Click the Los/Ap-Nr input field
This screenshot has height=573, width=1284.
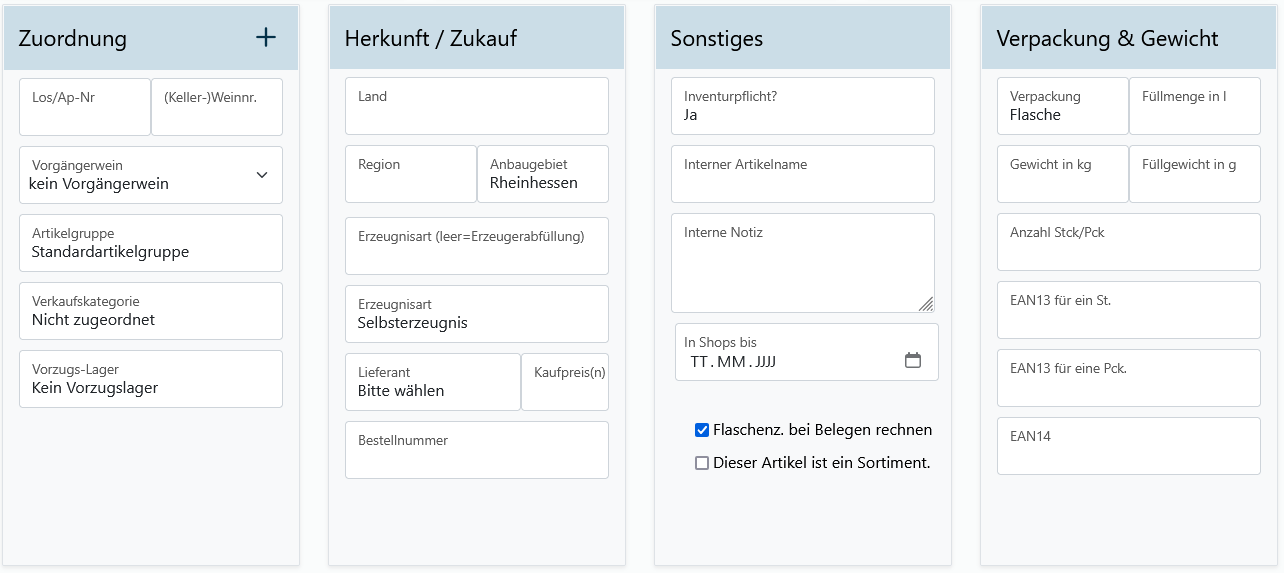(x=85, y=108)
